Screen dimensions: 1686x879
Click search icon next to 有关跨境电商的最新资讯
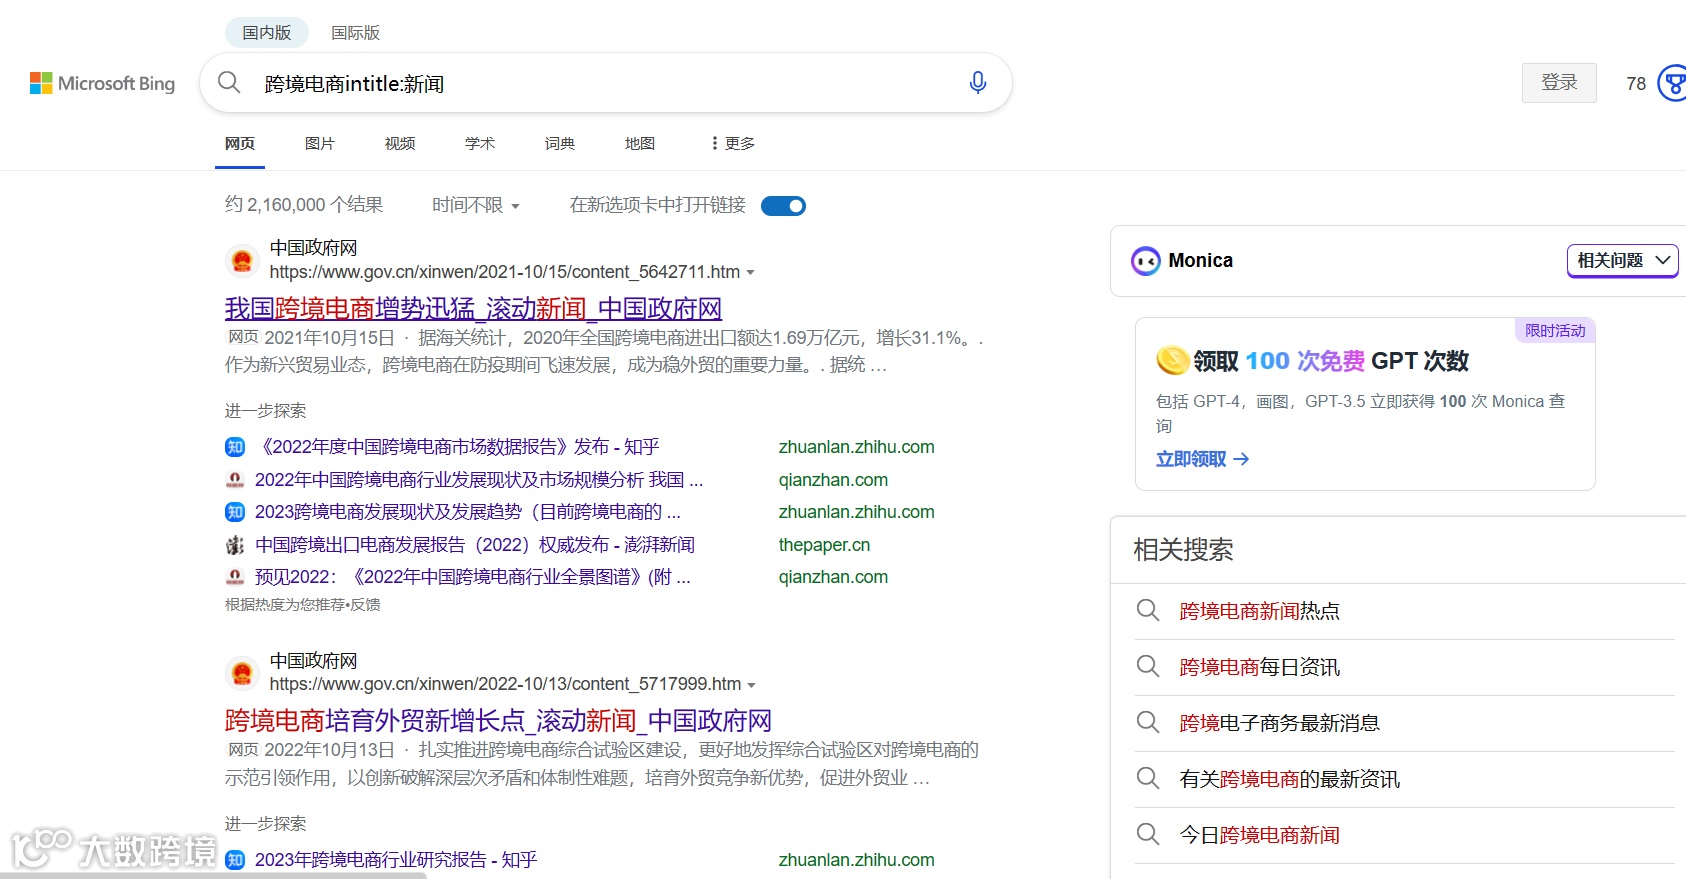pos(1148,778)
